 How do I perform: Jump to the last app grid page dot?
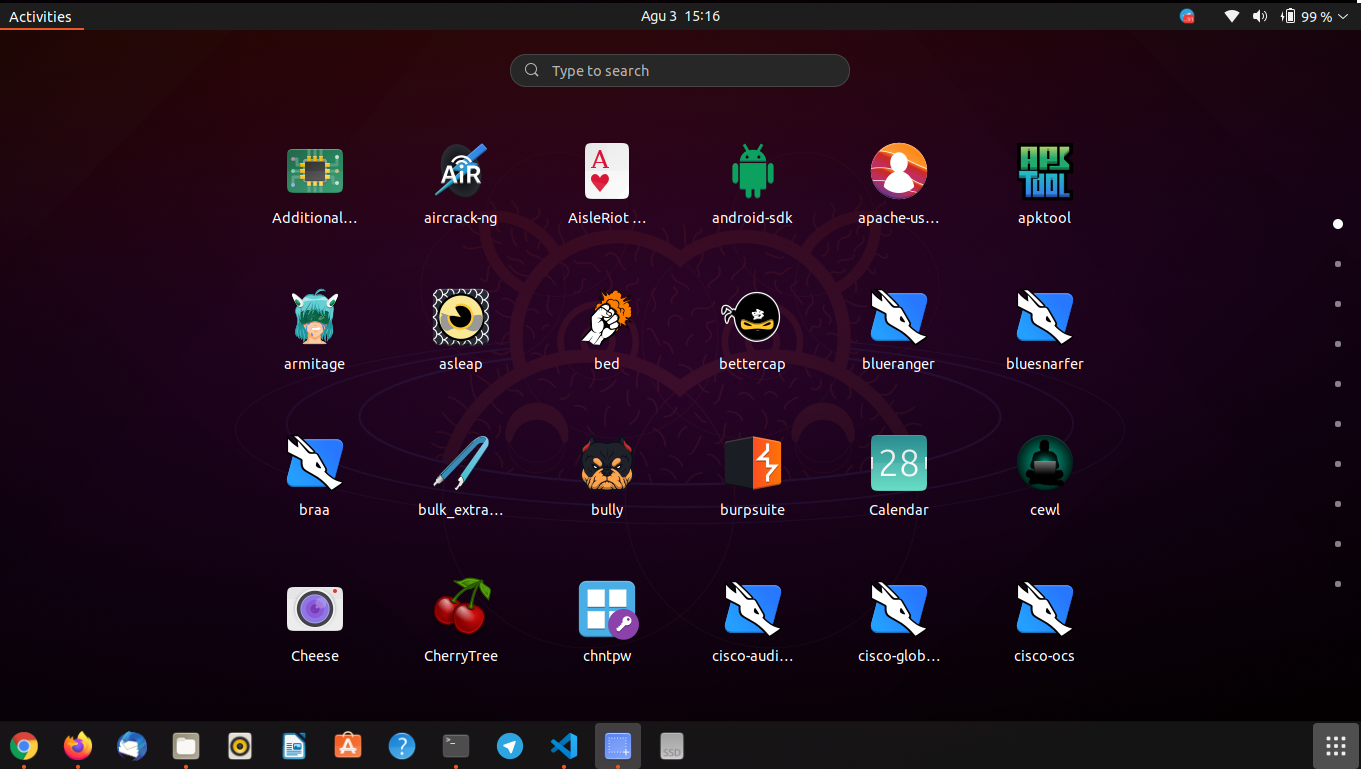point(1337,584)
